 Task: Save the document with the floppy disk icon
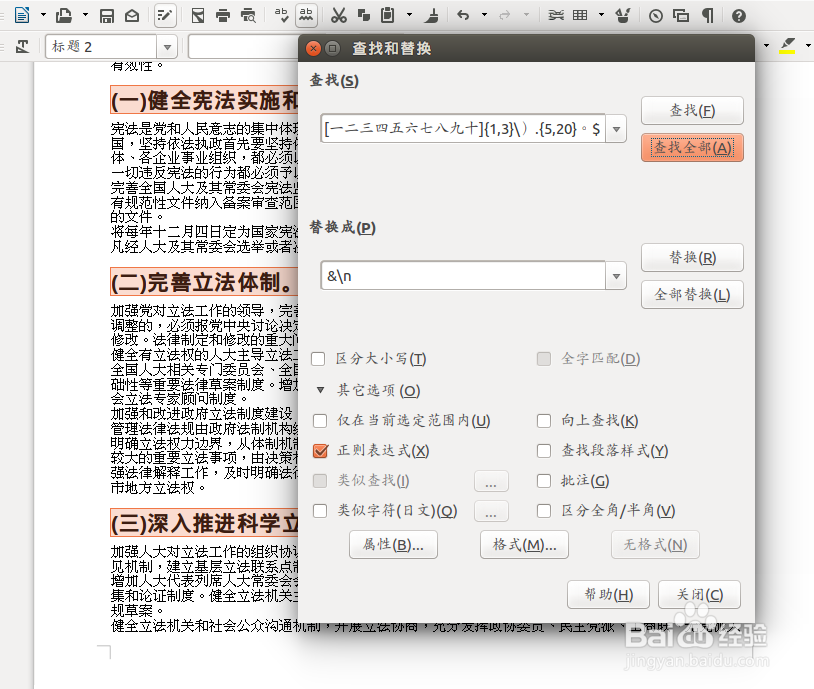coord(107,16)
